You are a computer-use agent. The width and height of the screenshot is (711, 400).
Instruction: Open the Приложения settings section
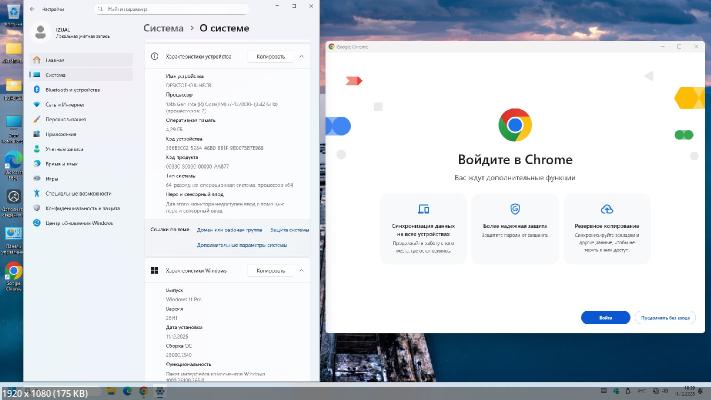[x=62, y=134]
